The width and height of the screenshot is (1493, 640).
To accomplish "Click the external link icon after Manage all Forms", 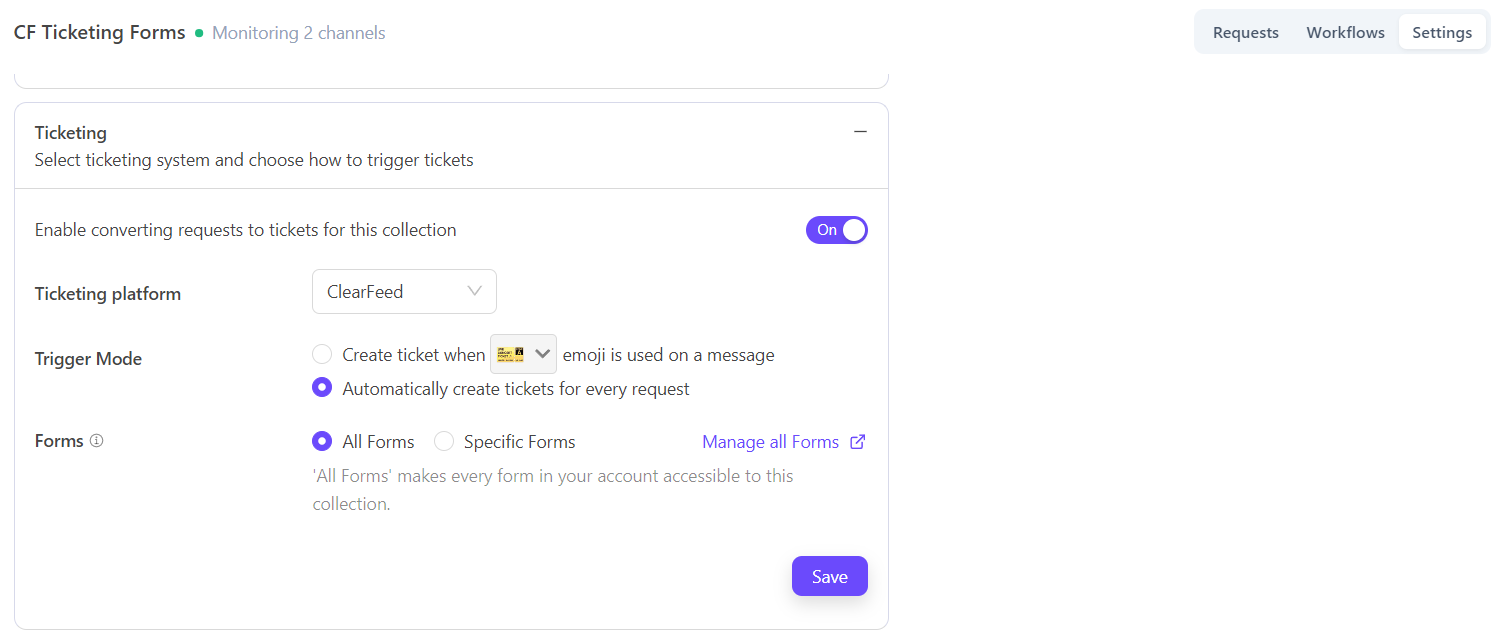I will 857,442.
